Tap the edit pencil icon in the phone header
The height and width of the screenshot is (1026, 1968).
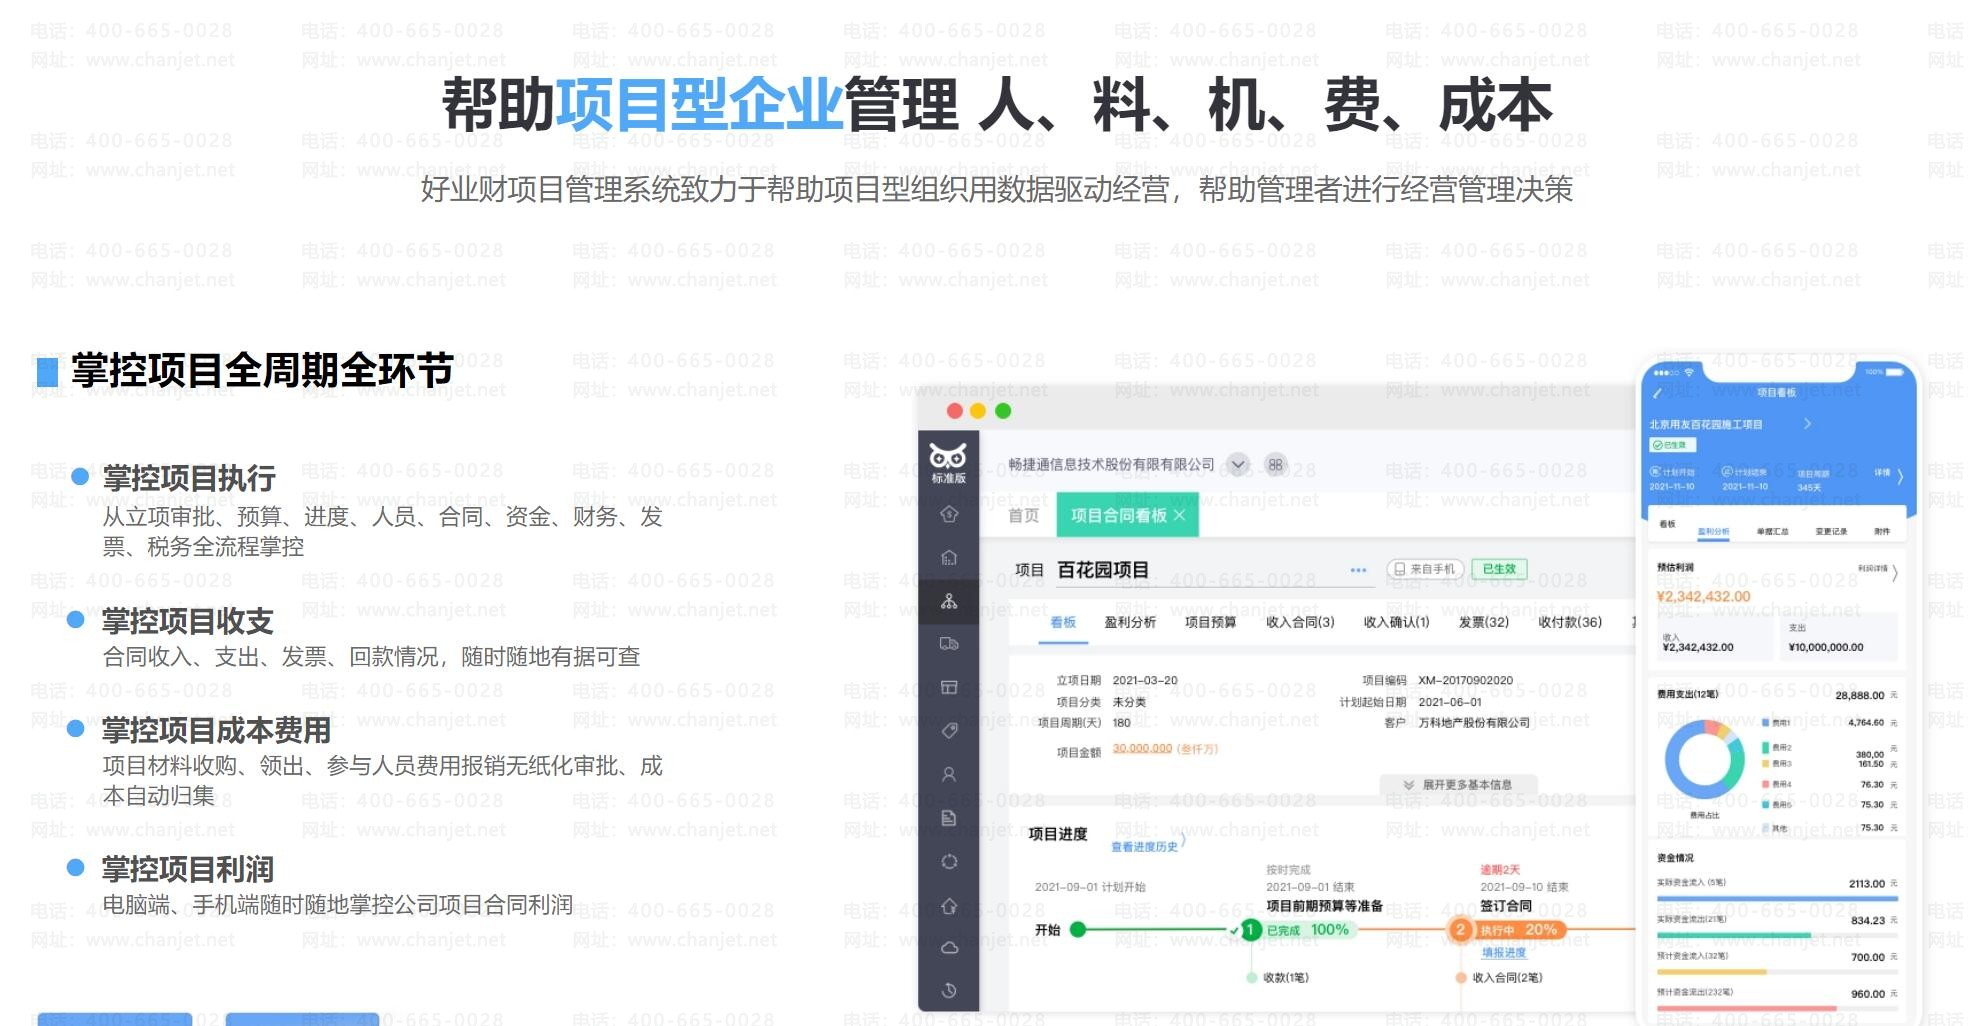(x=1657, y=393)
